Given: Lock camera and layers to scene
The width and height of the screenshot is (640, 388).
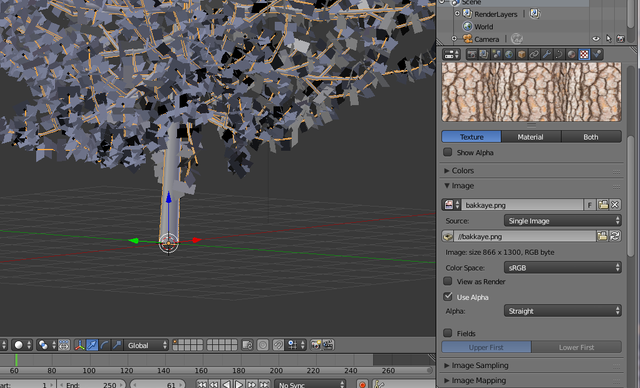Looking at the screenshot, I should point(247,345).
